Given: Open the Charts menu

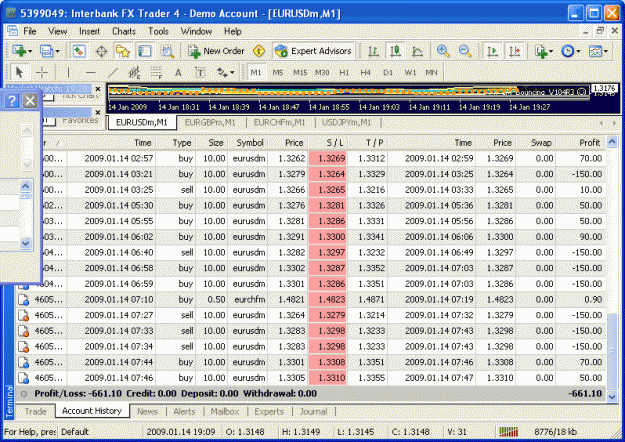Looking at the screenshot, I should (x=124, y=31).
